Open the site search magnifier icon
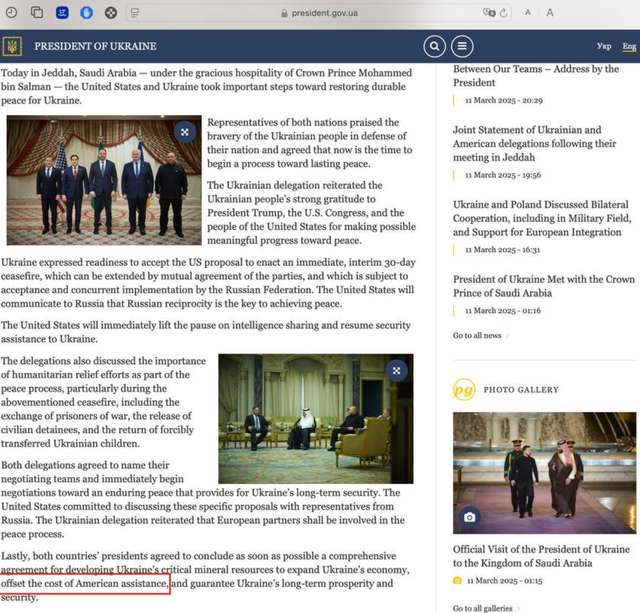 tap(434, 46)
